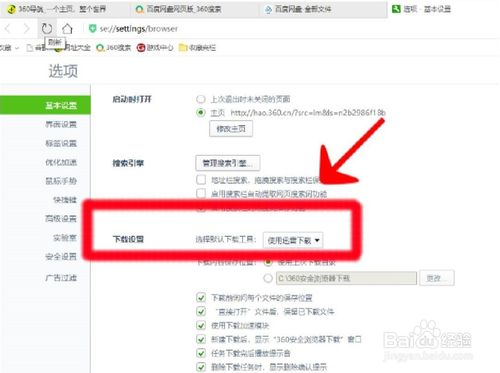Click the 选项 page heading
500x373 pixels.
tap(63, 71)
